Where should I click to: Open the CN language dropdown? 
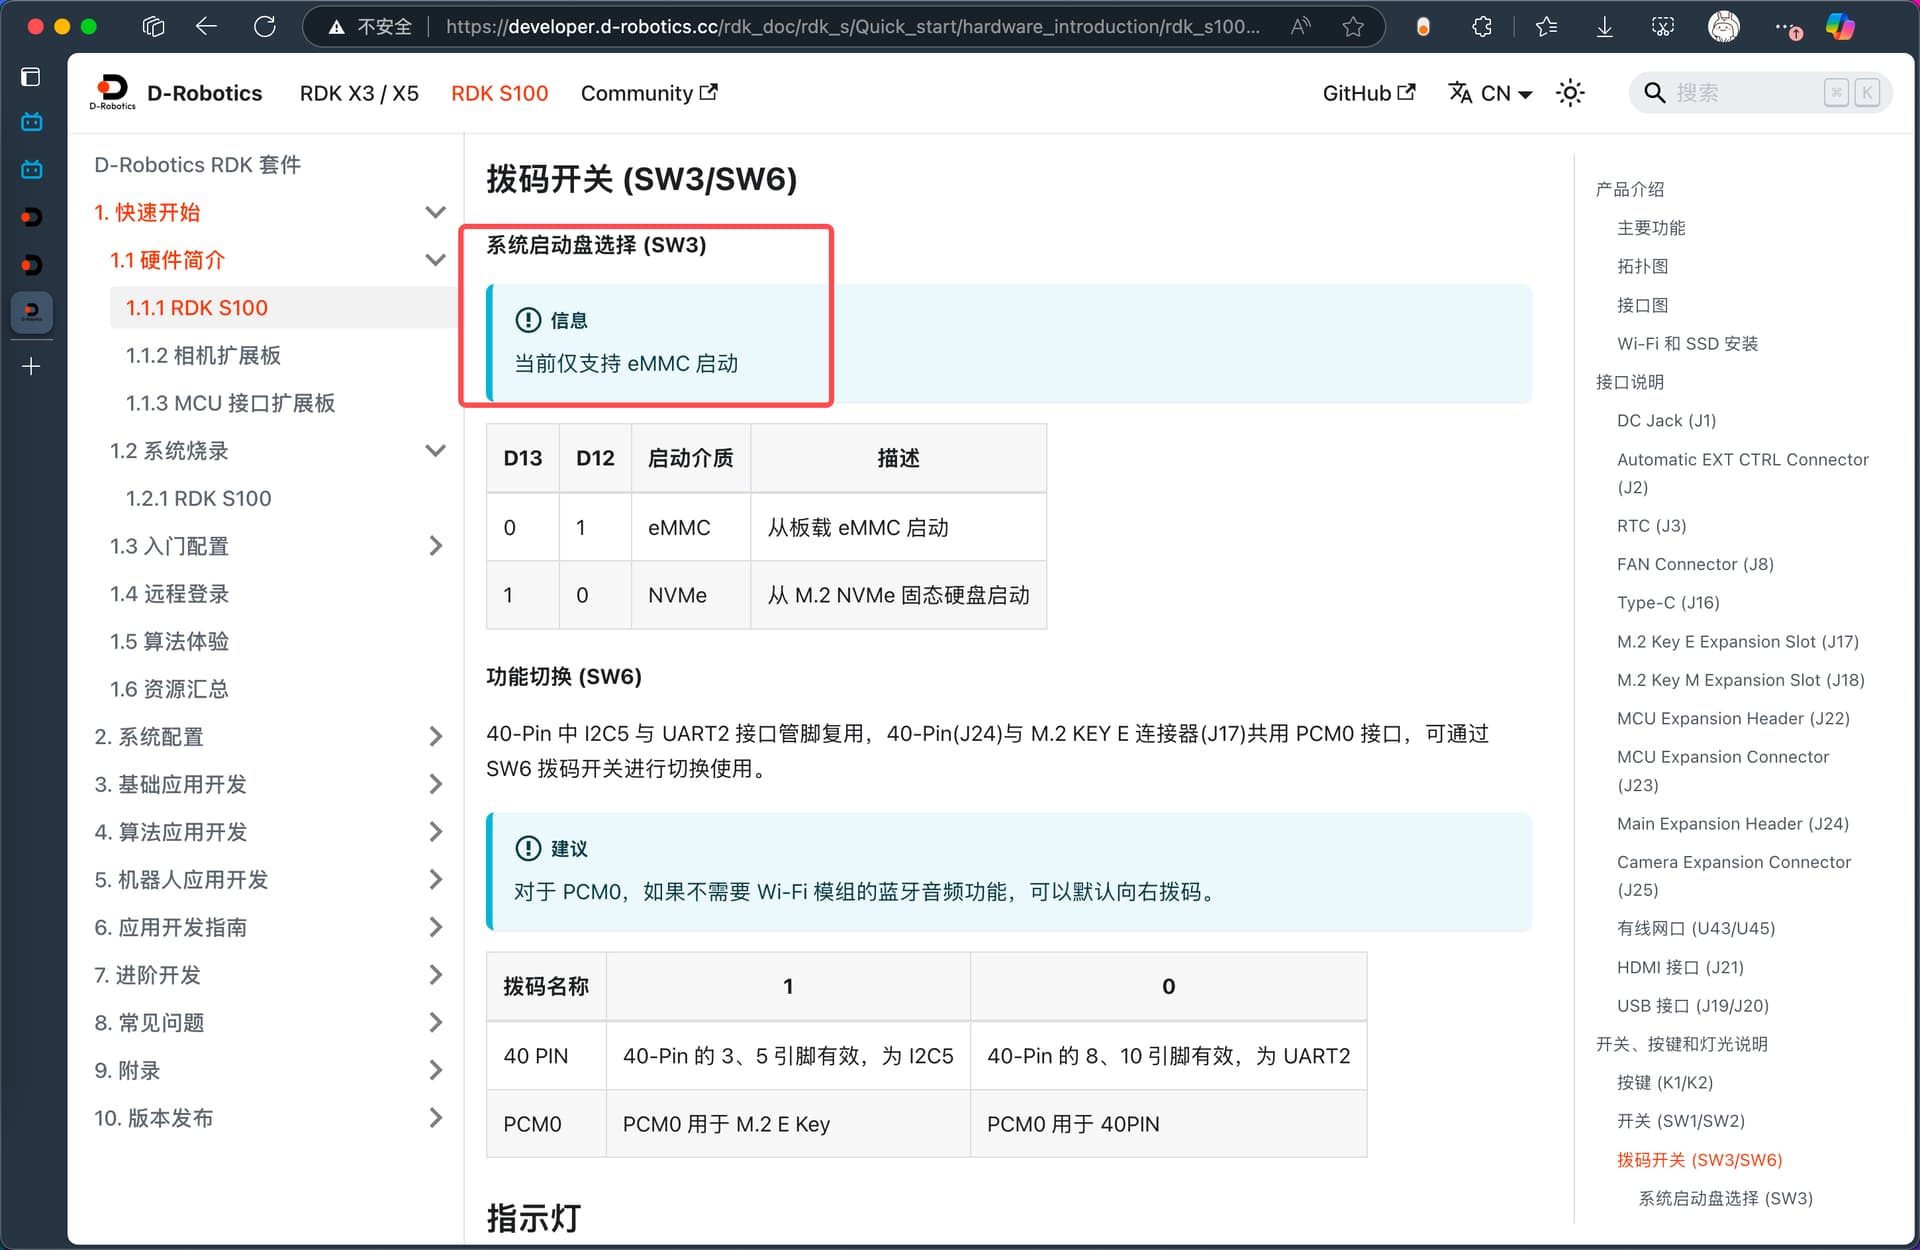(x=1490, y=93)
